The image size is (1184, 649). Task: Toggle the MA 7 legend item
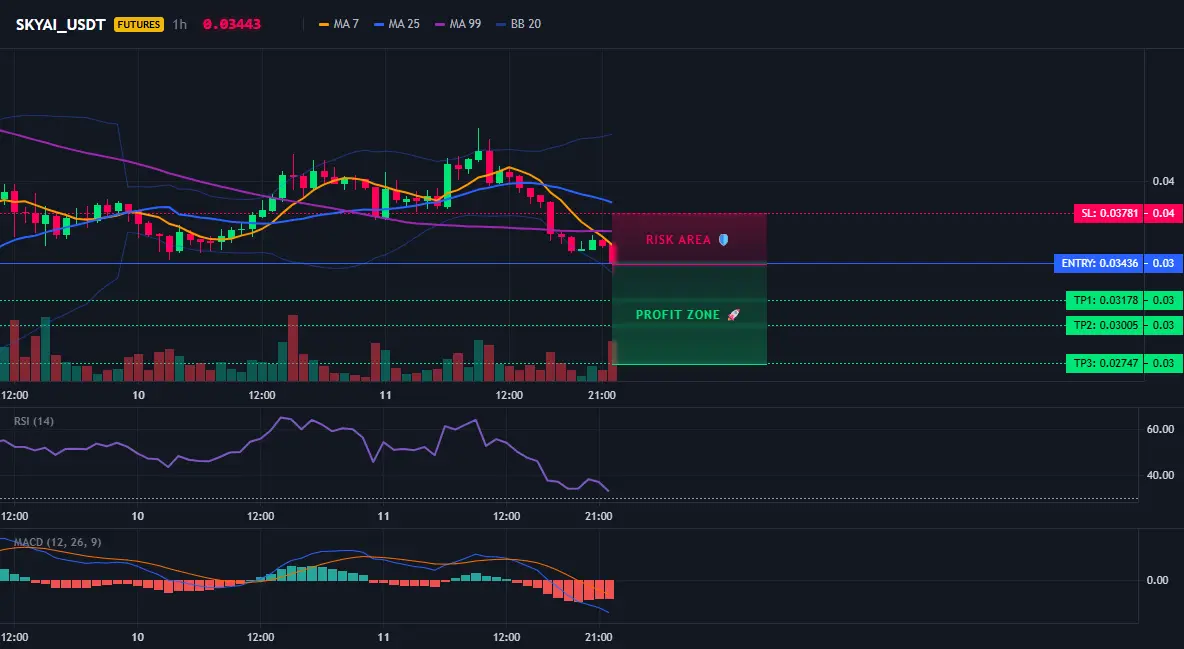coord(339,24)
